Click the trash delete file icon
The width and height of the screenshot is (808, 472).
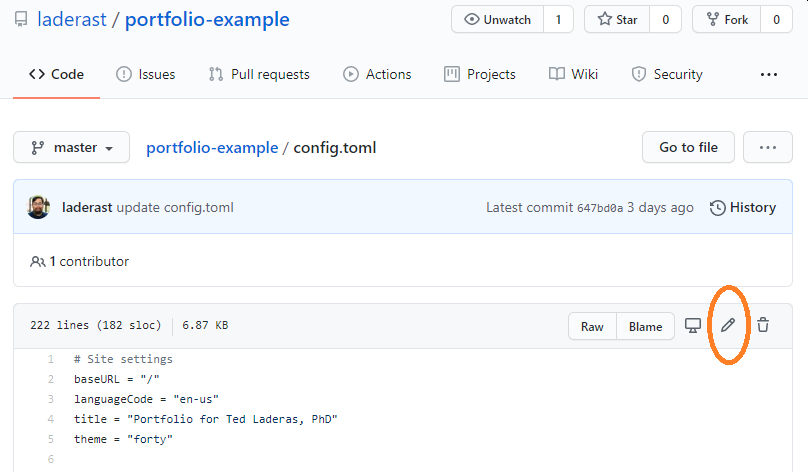click(763, 325)
